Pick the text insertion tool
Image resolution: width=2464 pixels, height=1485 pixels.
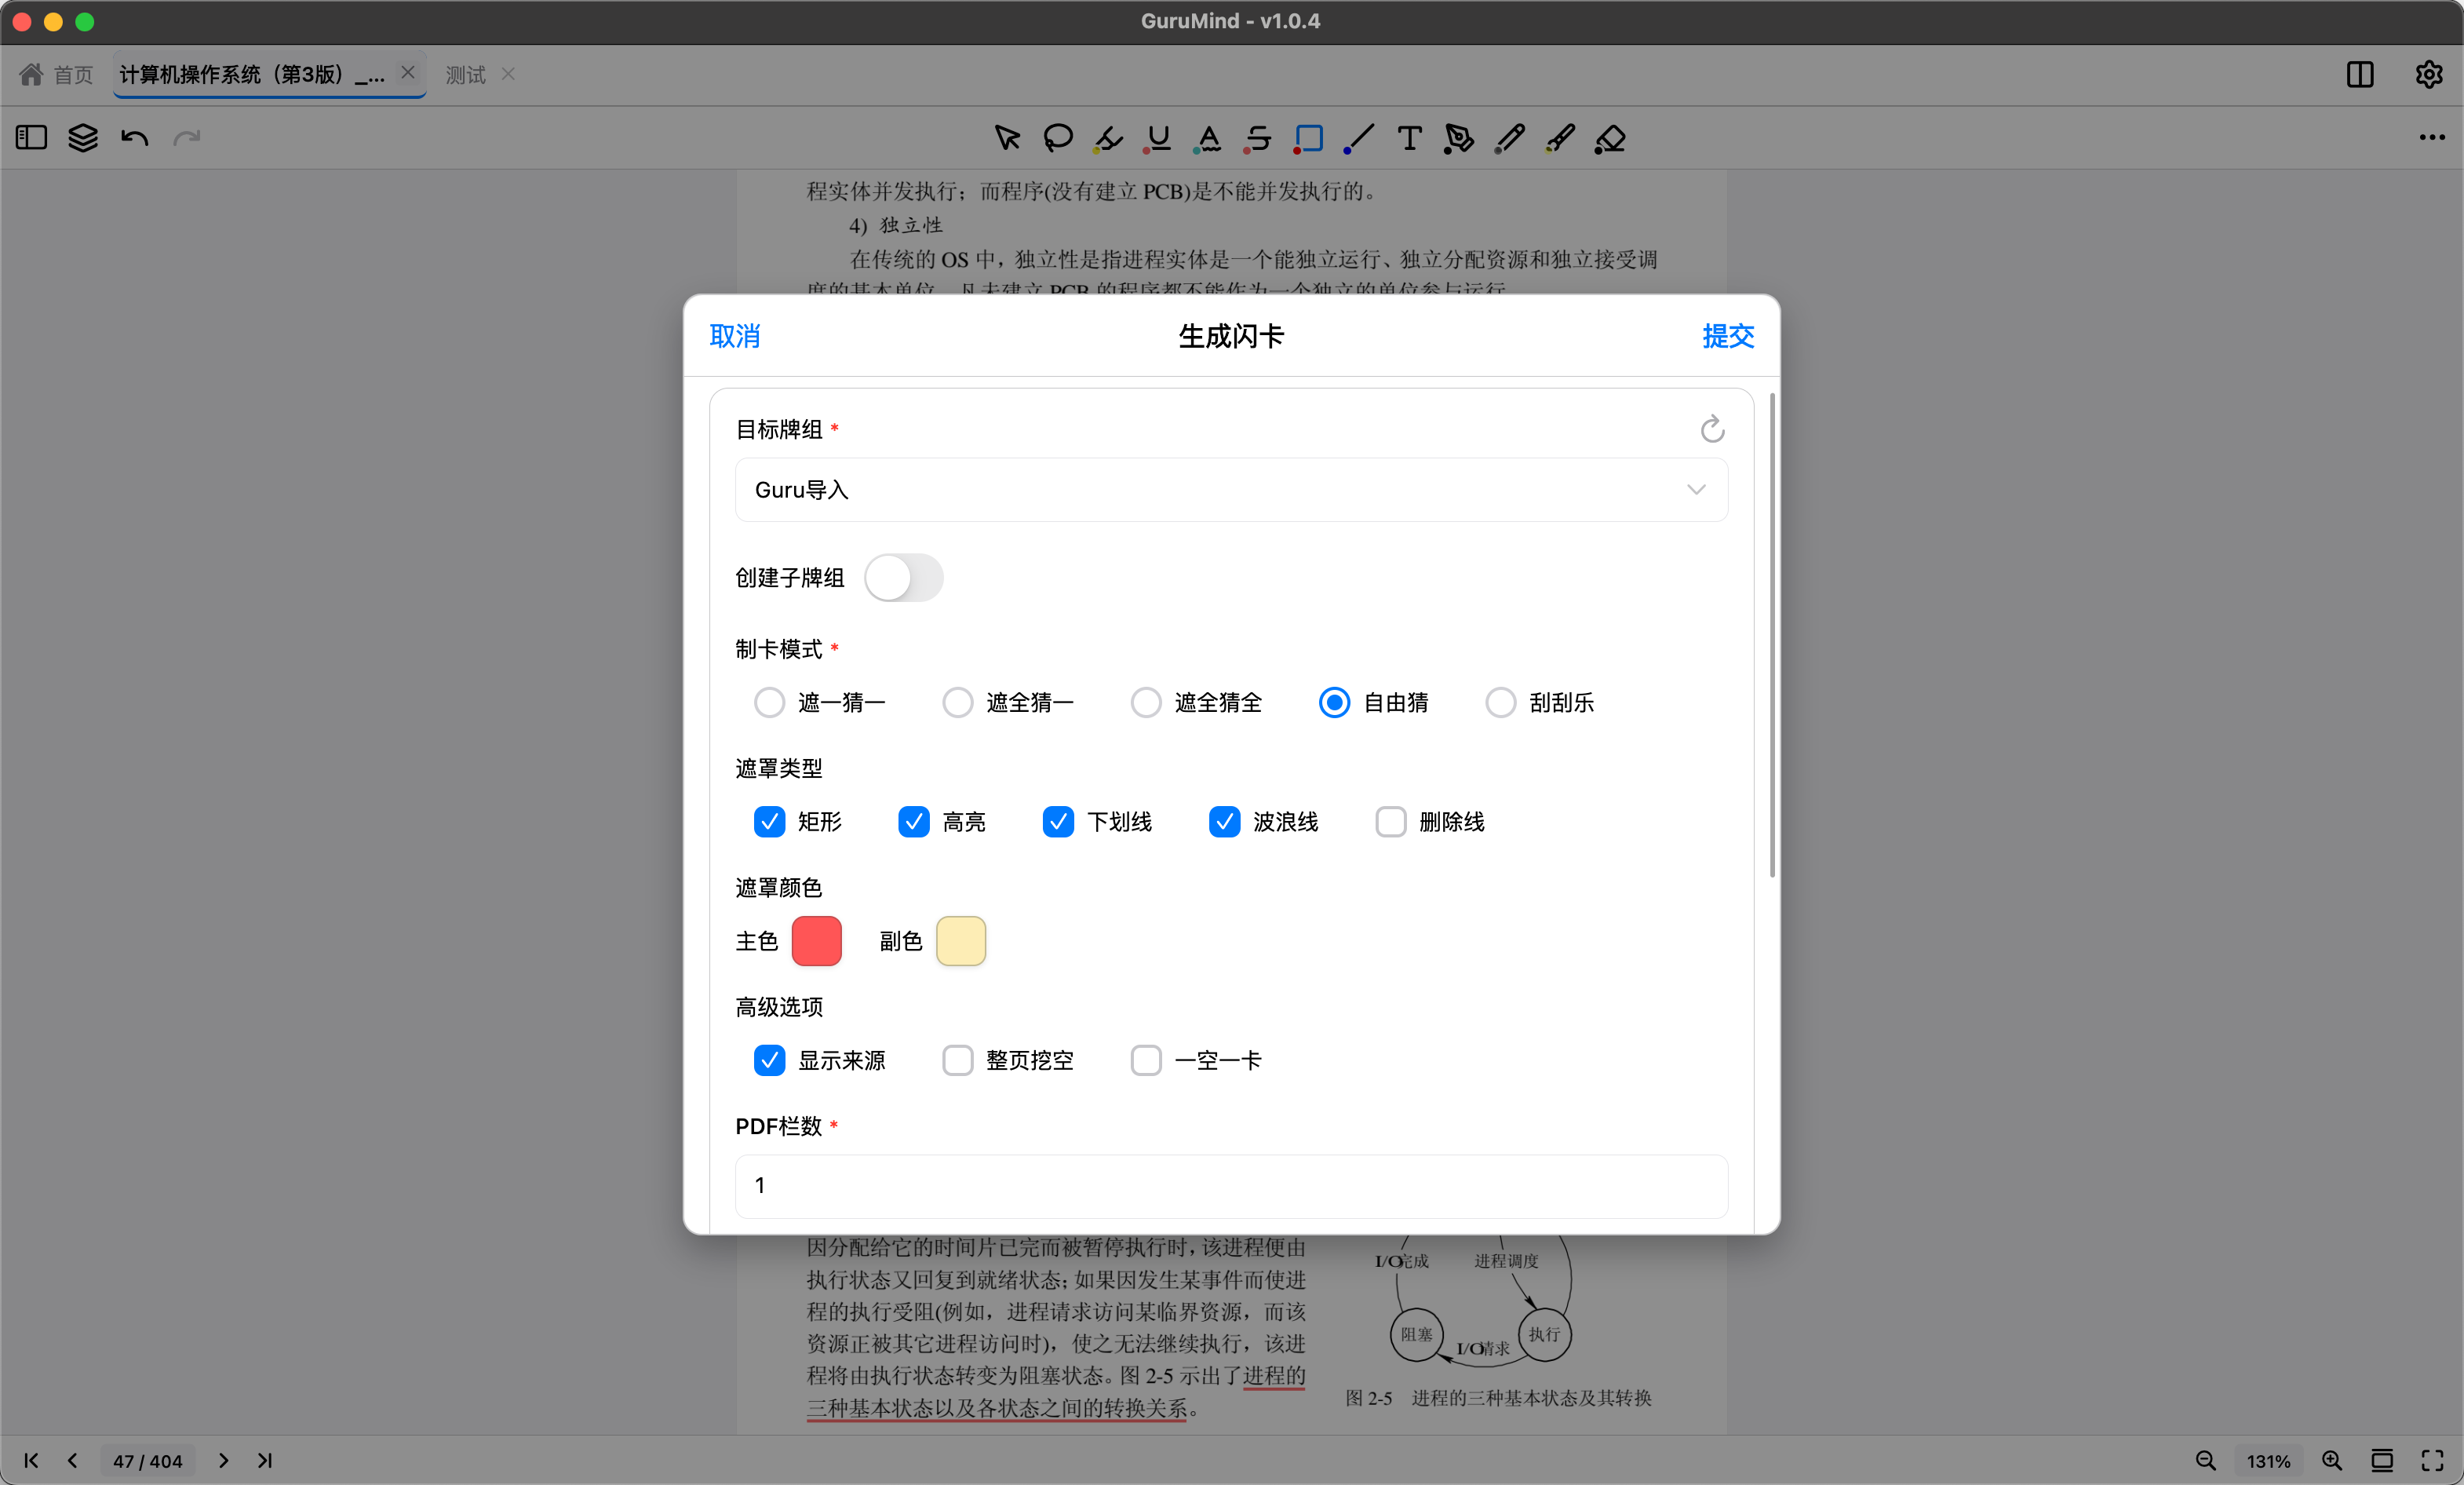click(1408, 138)
